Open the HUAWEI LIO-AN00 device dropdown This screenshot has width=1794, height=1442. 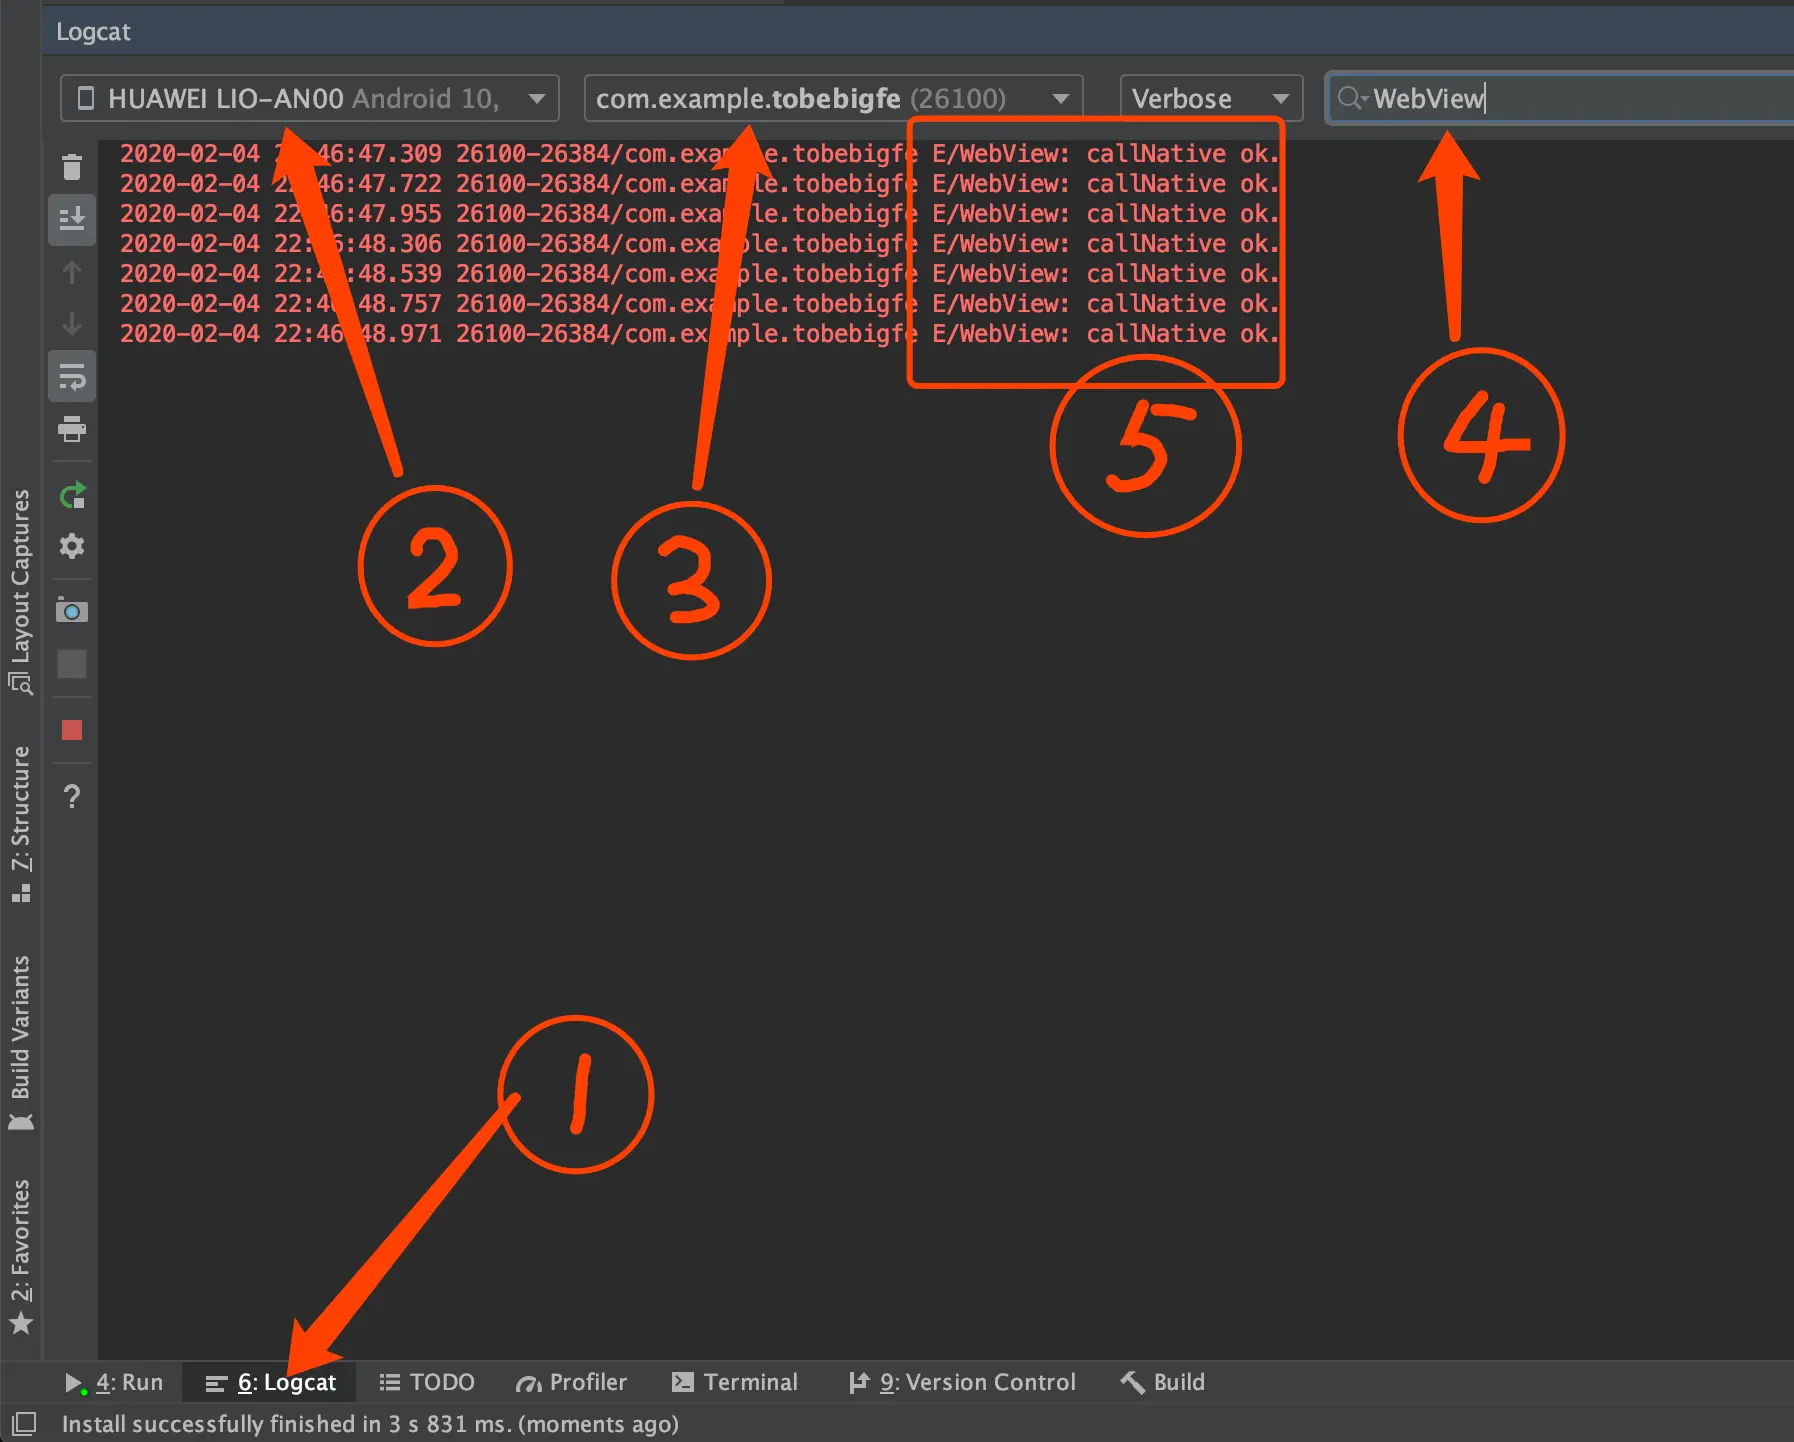coord(310,98)
